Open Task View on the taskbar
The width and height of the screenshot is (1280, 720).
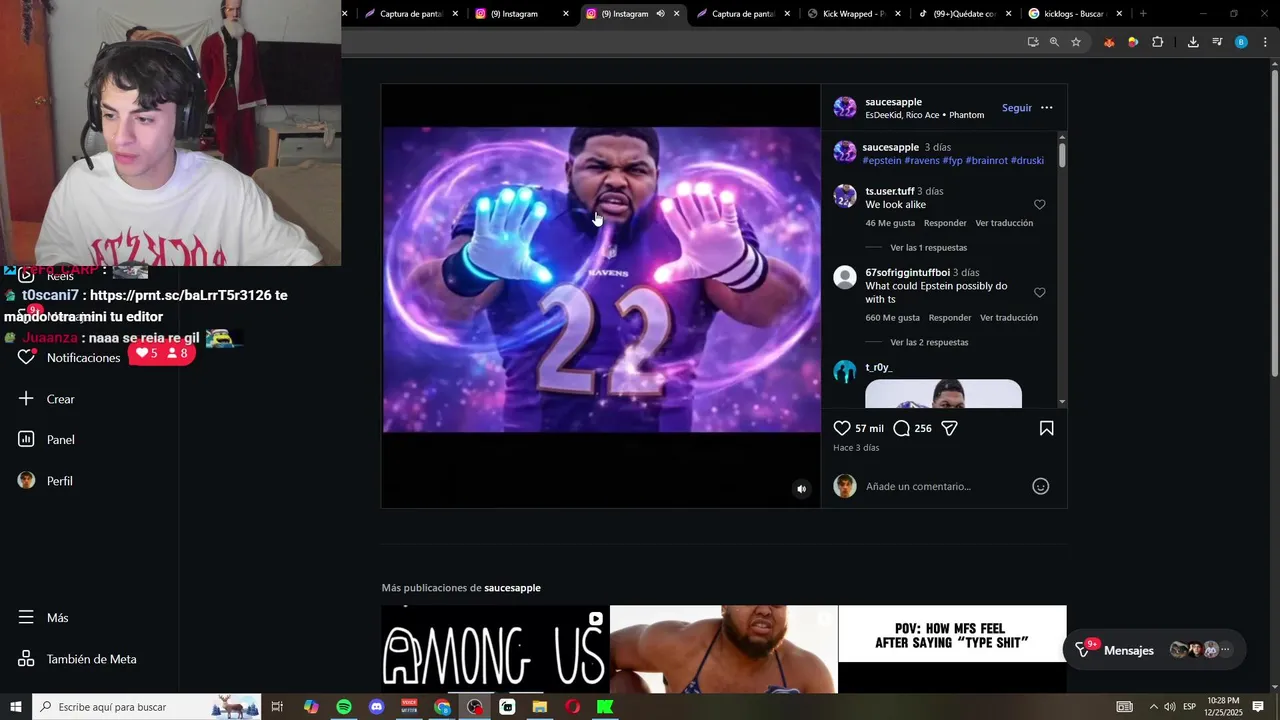point(277,707)
